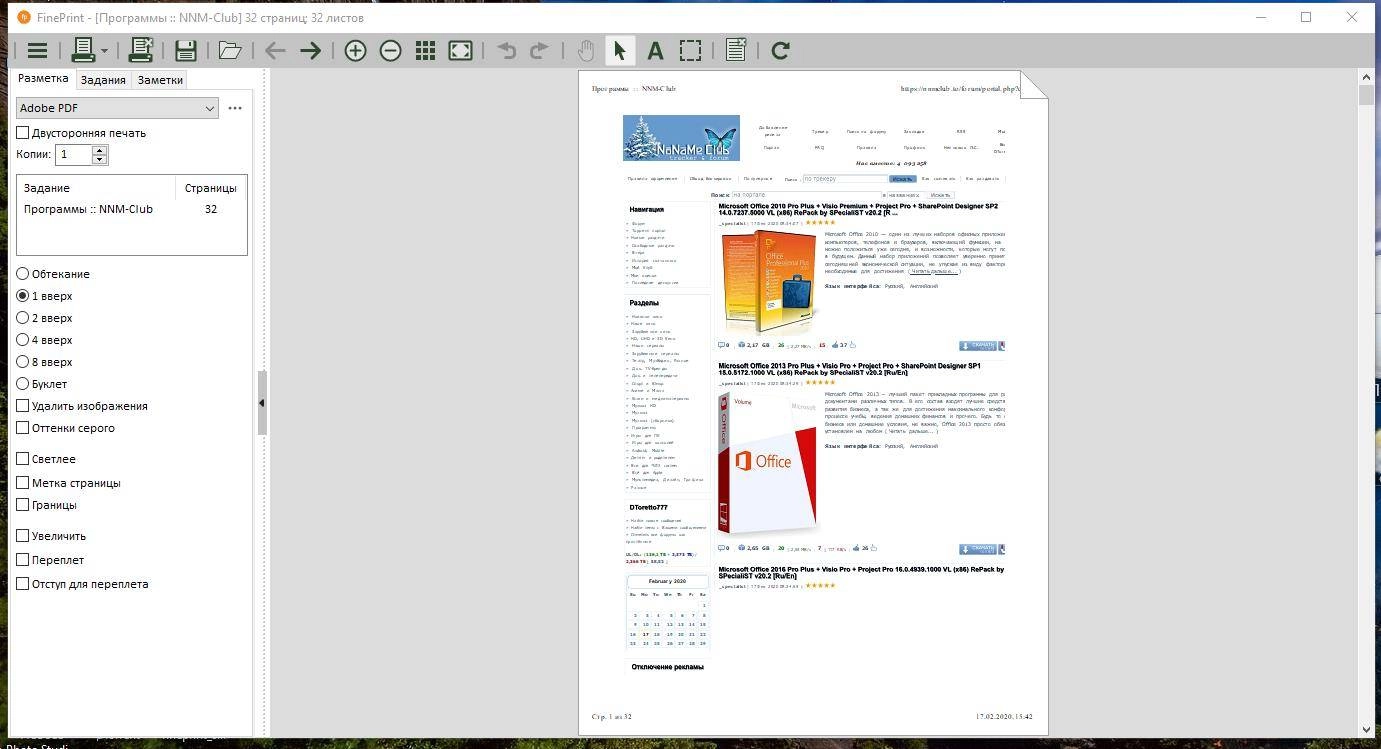Select the arrow pointer tool
The image size is (1381, 749).
[620, 50]
